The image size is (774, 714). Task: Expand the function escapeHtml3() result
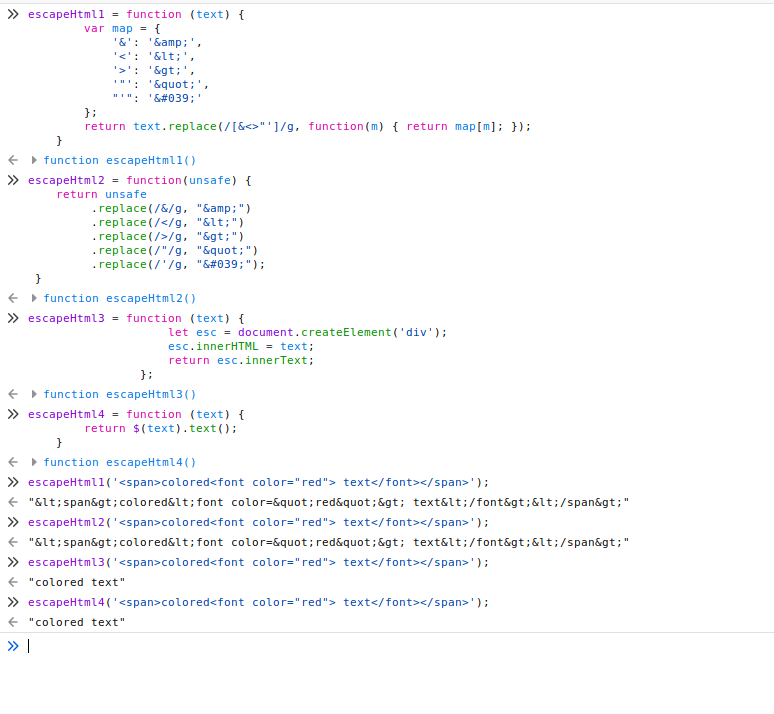tap(34, 394)
